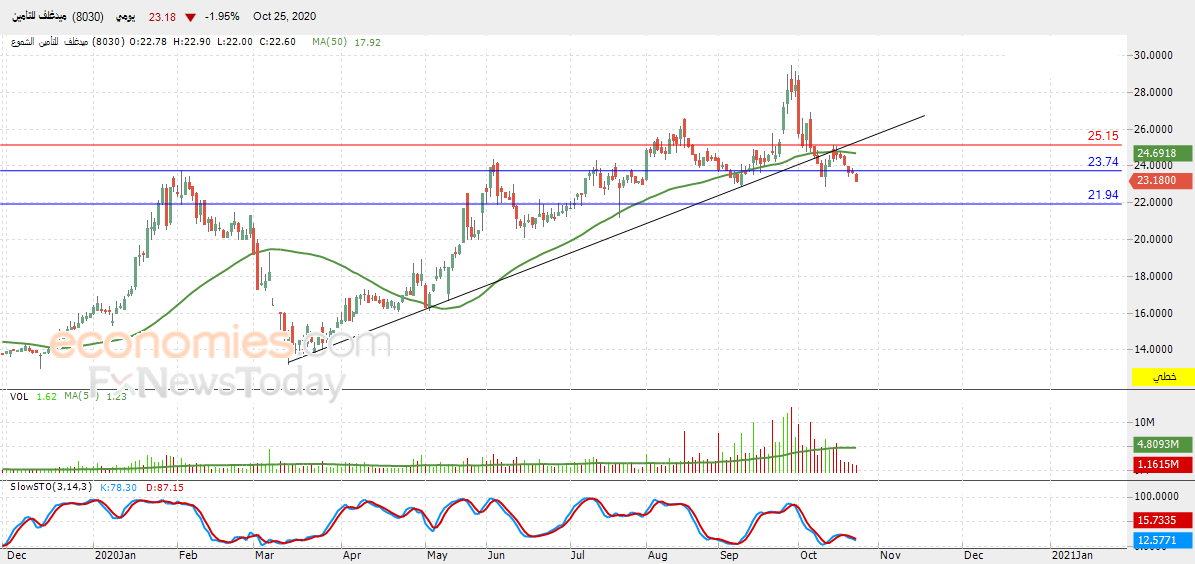Select the blue 23.74 level label
Image resolution: width=1195 pixels, height=564 pixels.
pos(1103,162)
